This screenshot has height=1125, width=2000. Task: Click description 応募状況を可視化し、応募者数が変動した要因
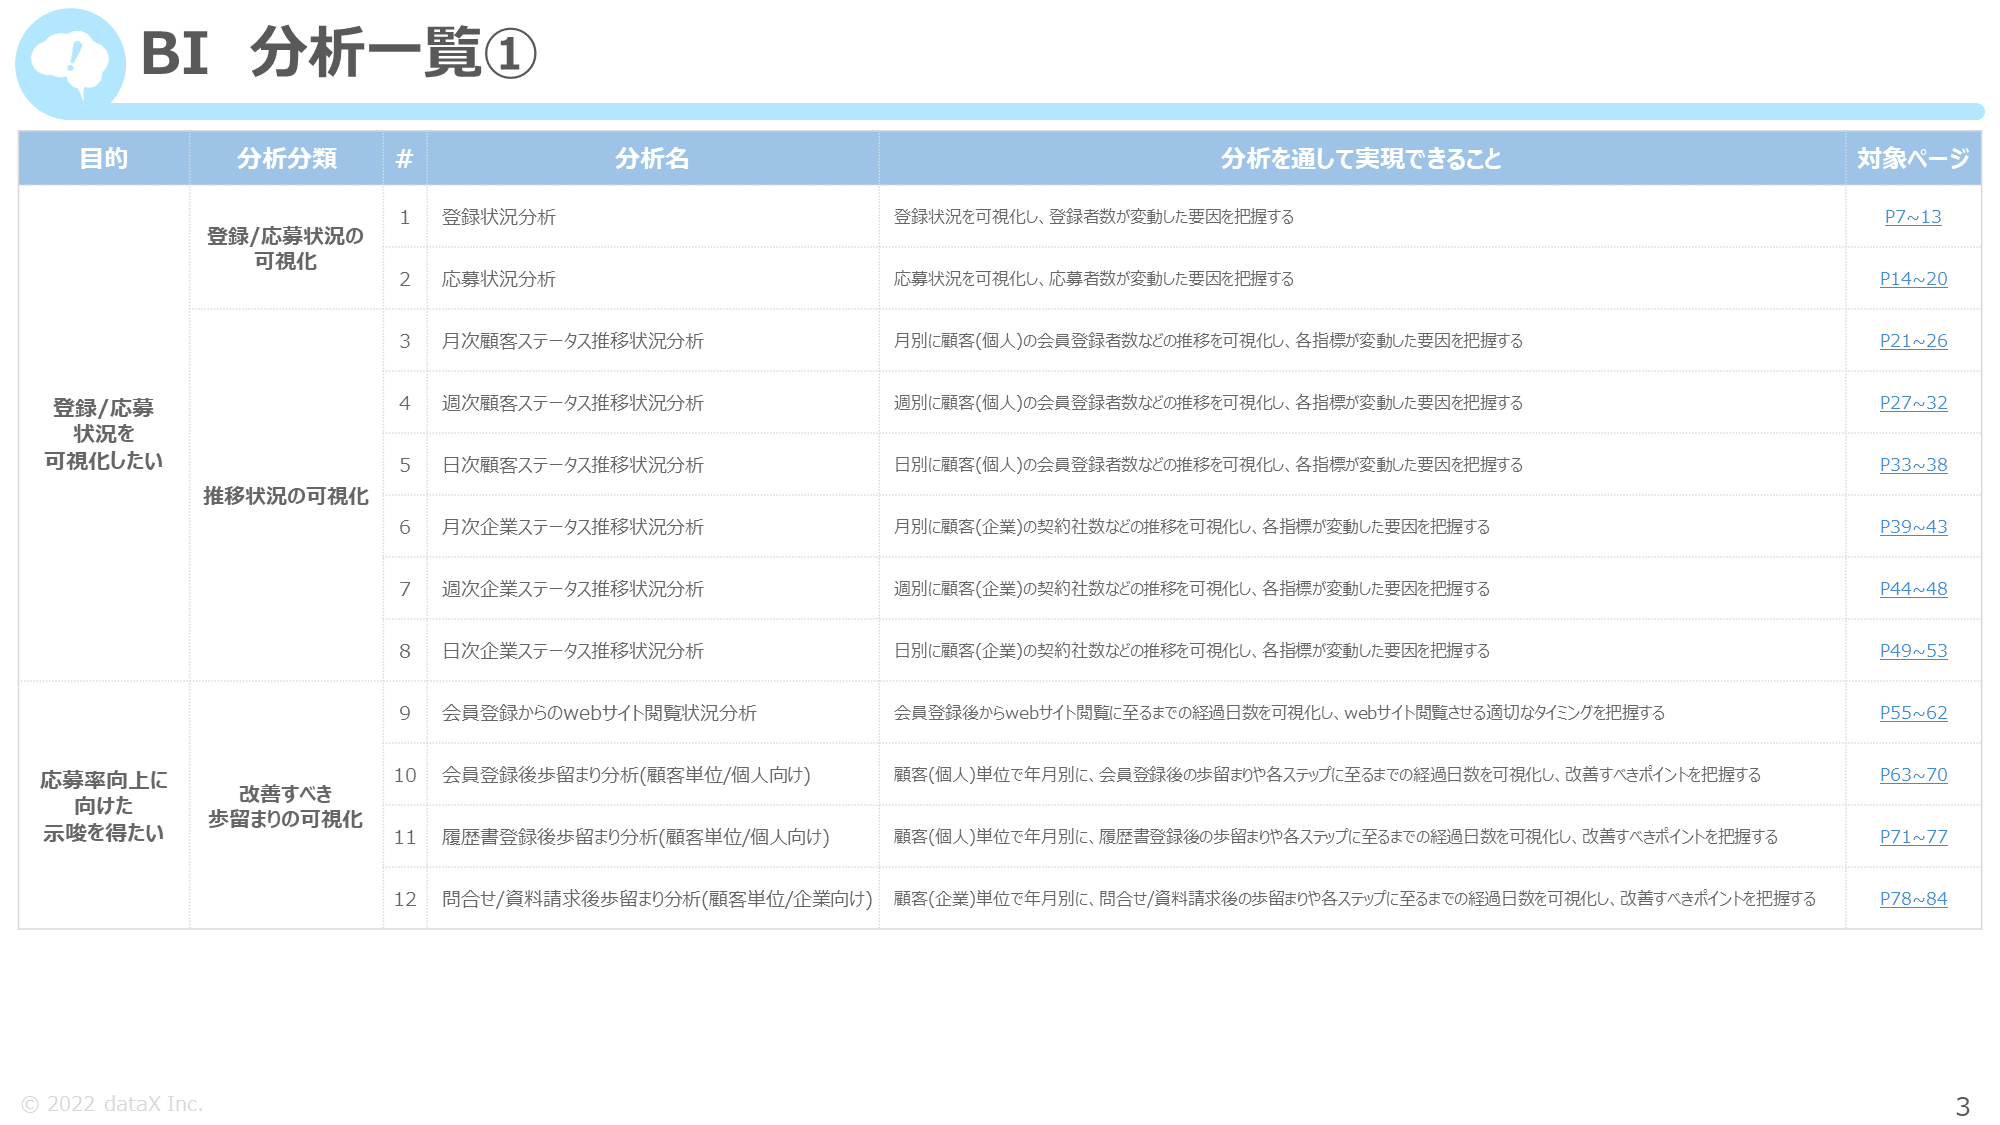1094,279
